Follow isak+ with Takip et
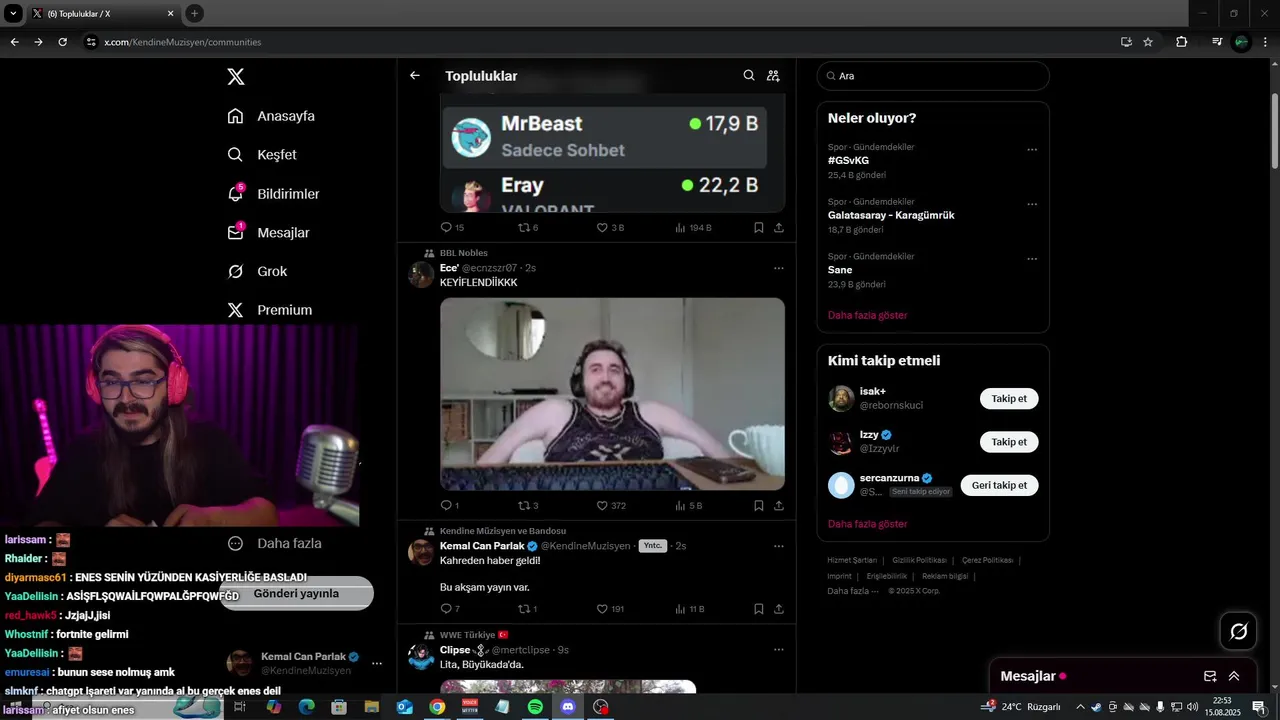This screenshot has height=720, width=1280. [x=1009, y=399]
